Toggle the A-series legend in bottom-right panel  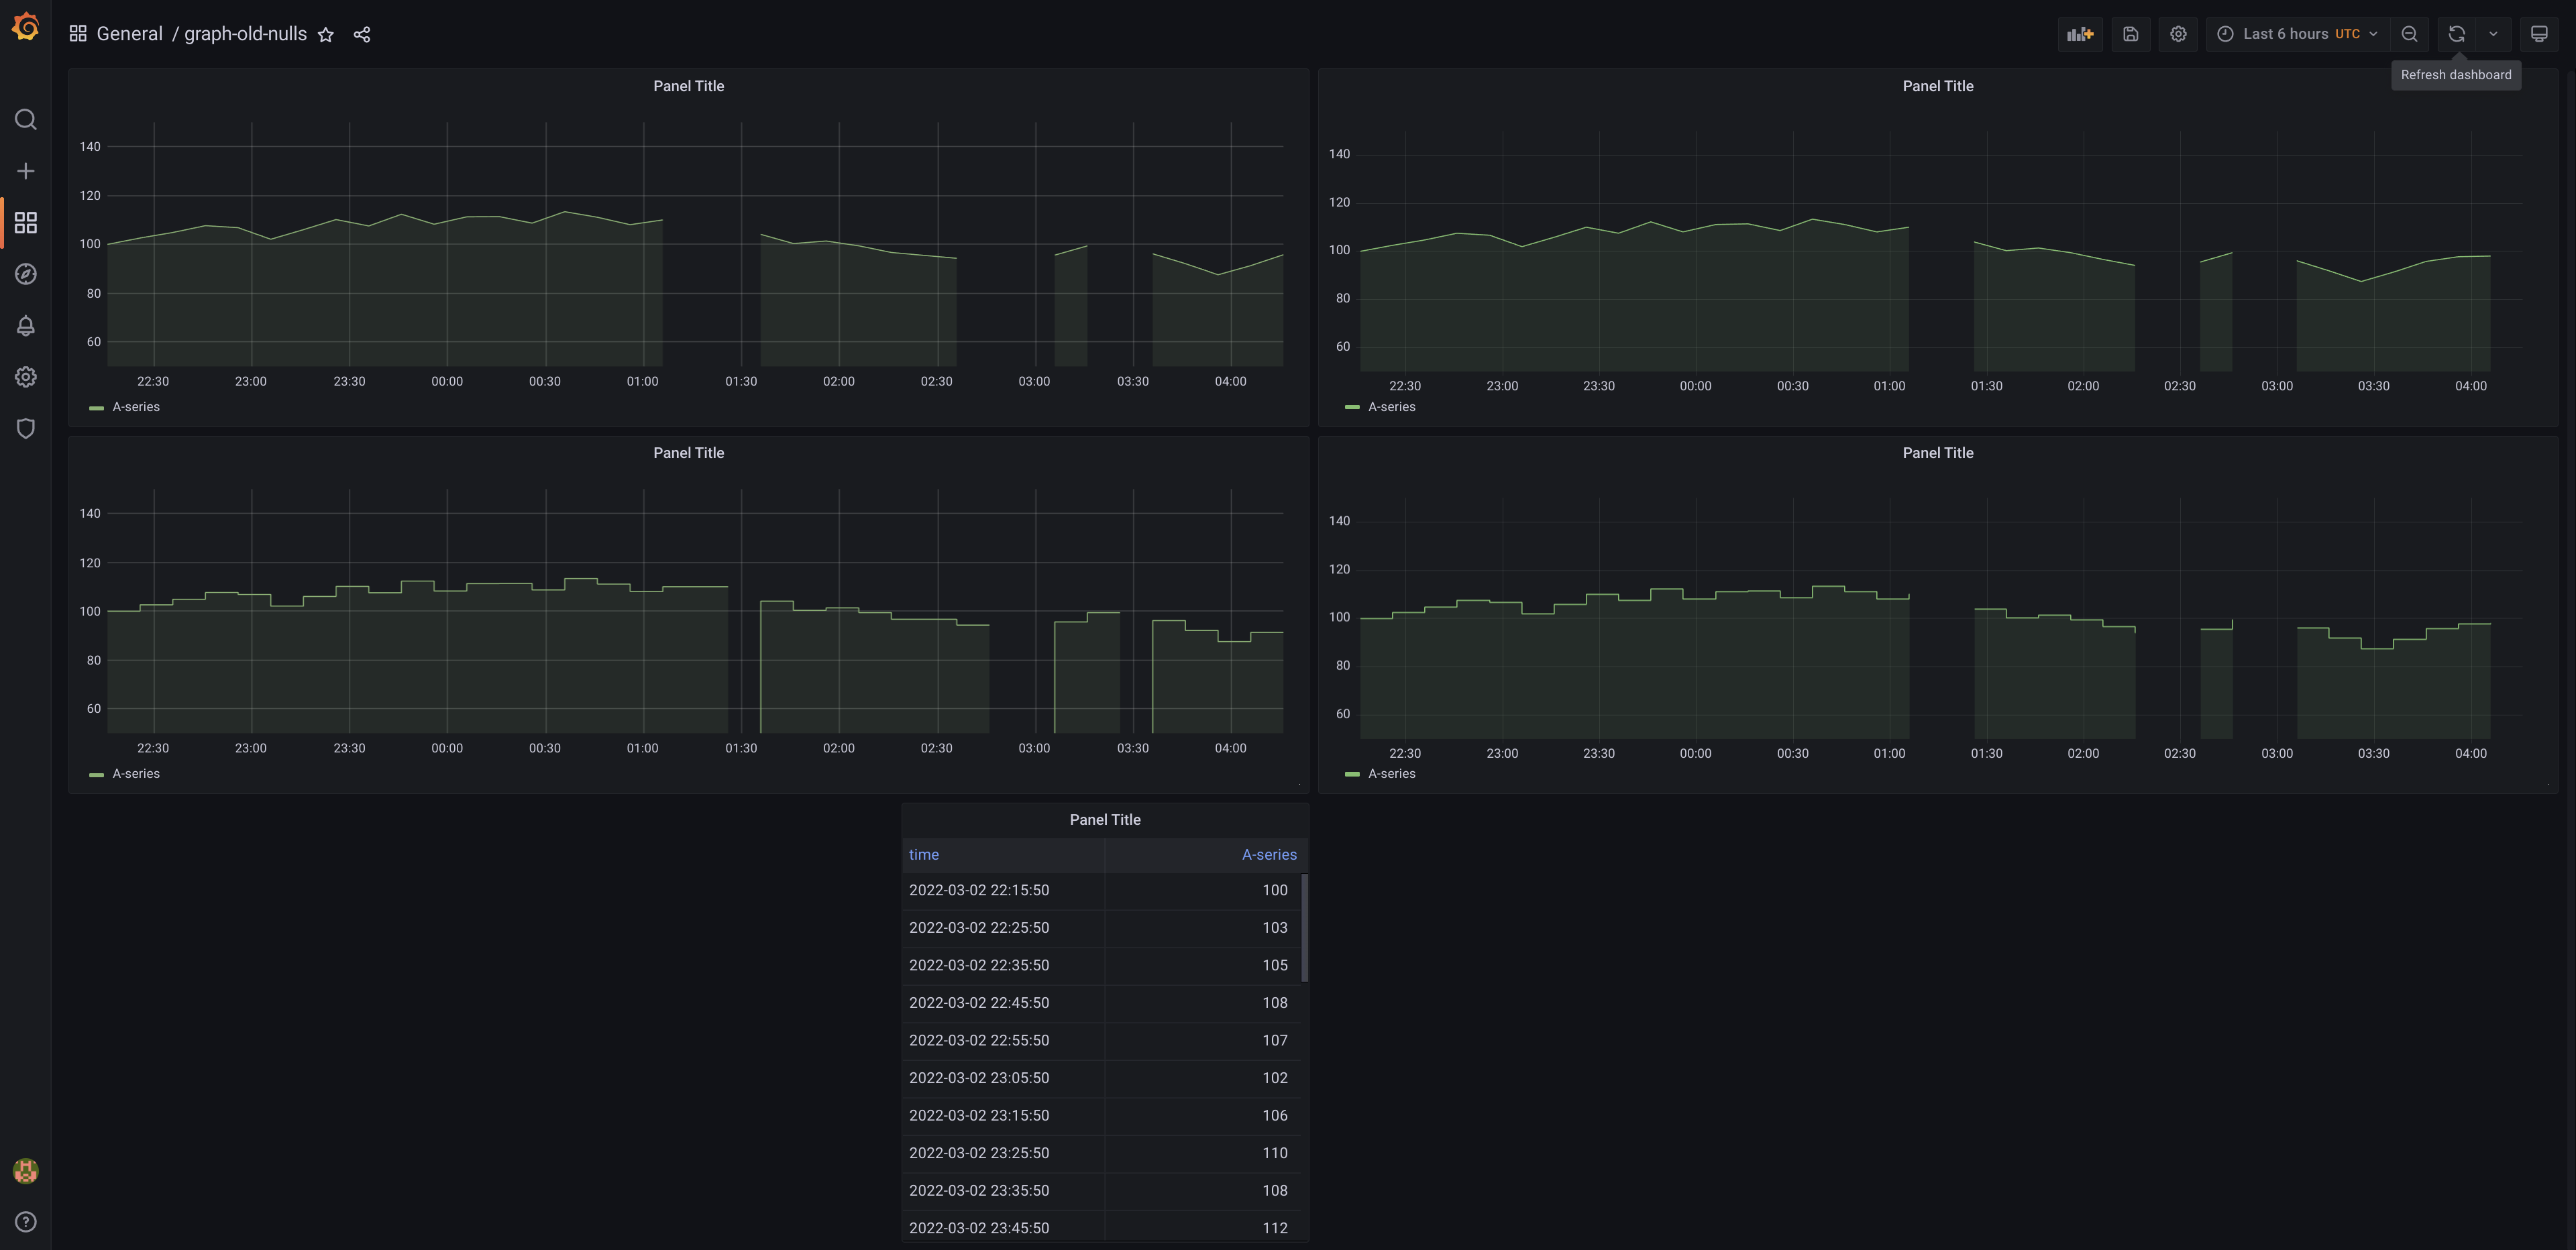tap(1392, 773)
